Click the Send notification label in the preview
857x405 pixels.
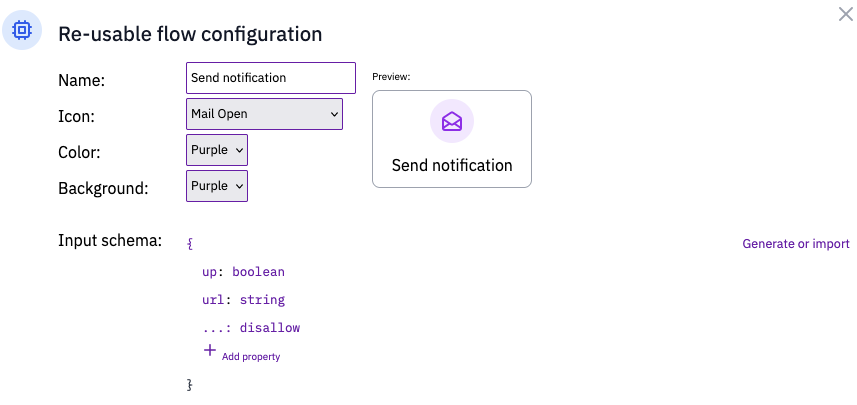click(452, 165)
